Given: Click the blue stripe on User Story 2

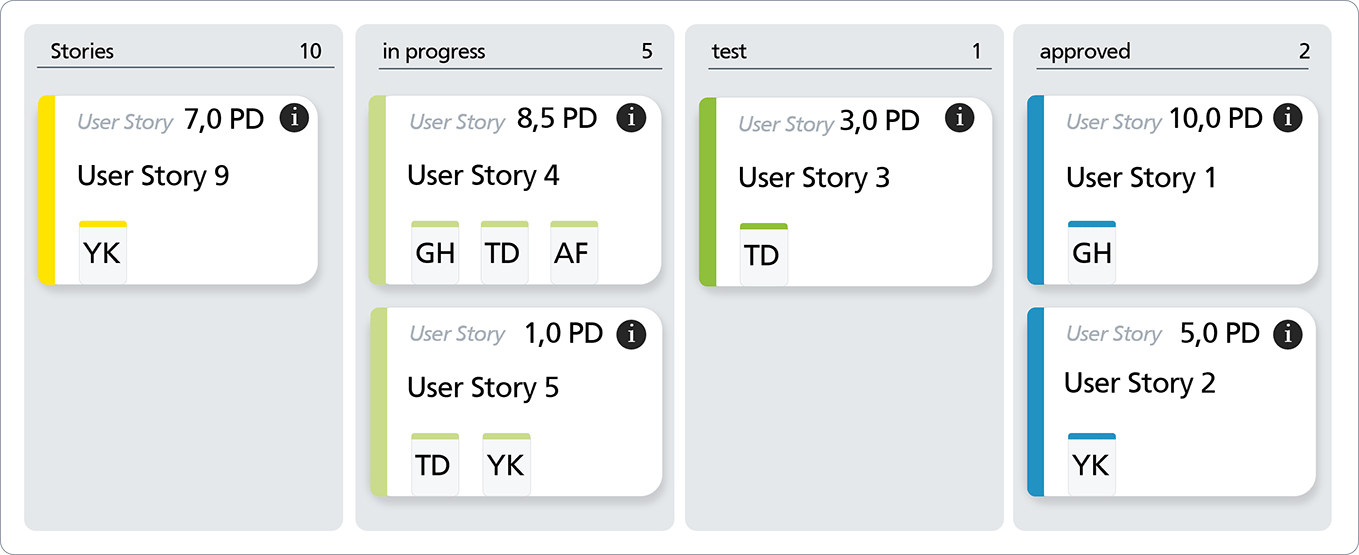Looking at the screenshot, I should (x=1035, y=402).
